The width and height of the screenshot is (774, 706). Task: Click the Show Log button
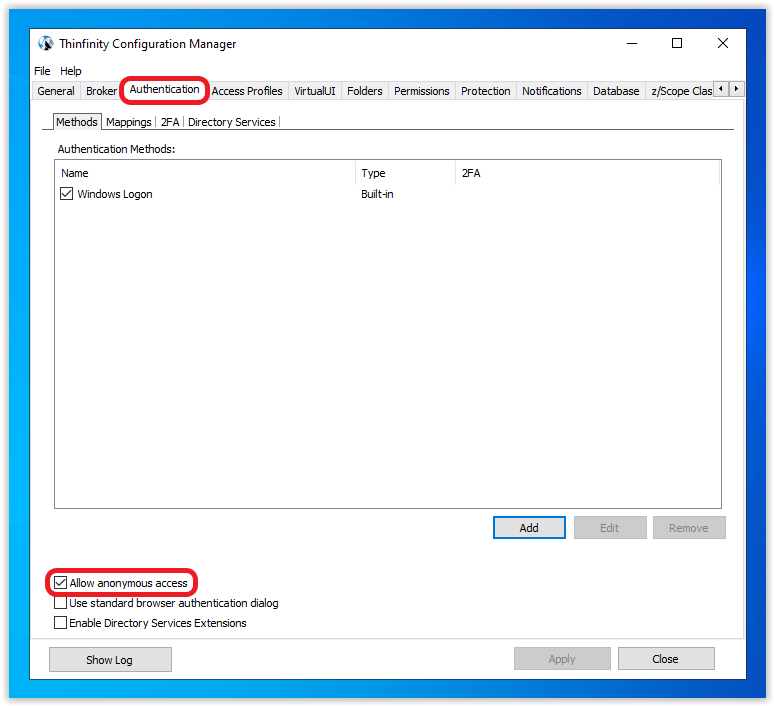(110, 660)
